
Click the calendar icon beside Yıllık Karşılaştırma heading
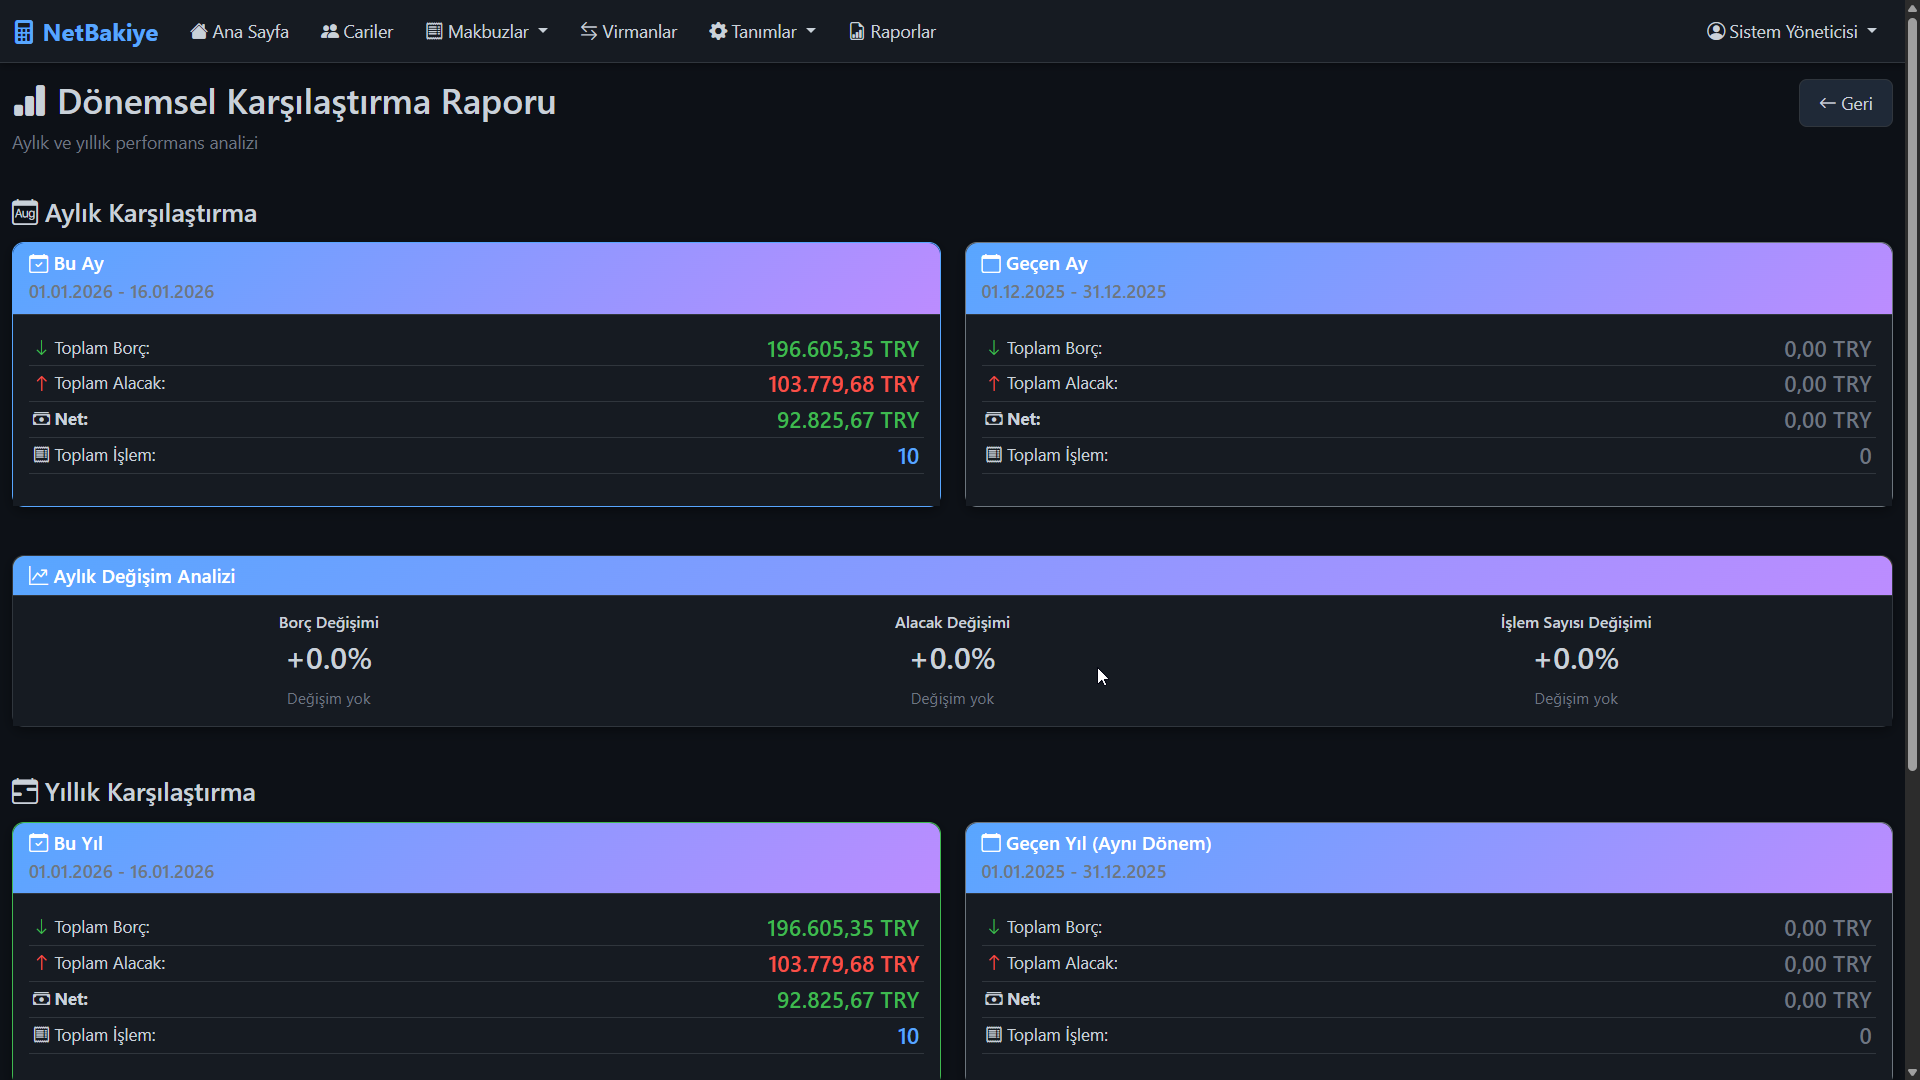25,792
